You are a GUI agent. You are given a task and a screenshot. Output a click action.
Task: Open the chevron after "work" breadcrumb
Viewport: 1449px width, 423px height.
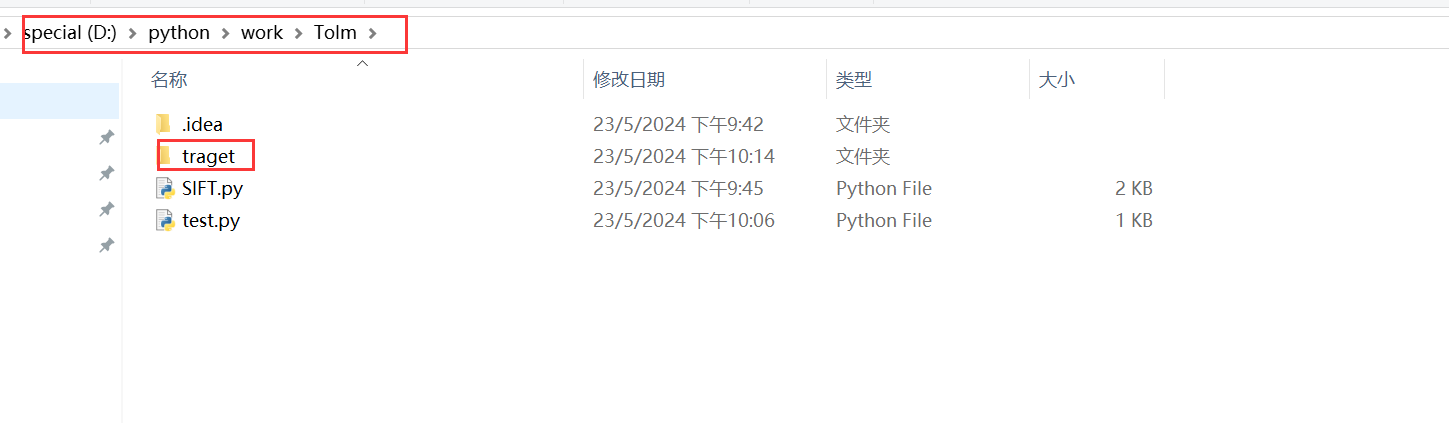(298, 33)
